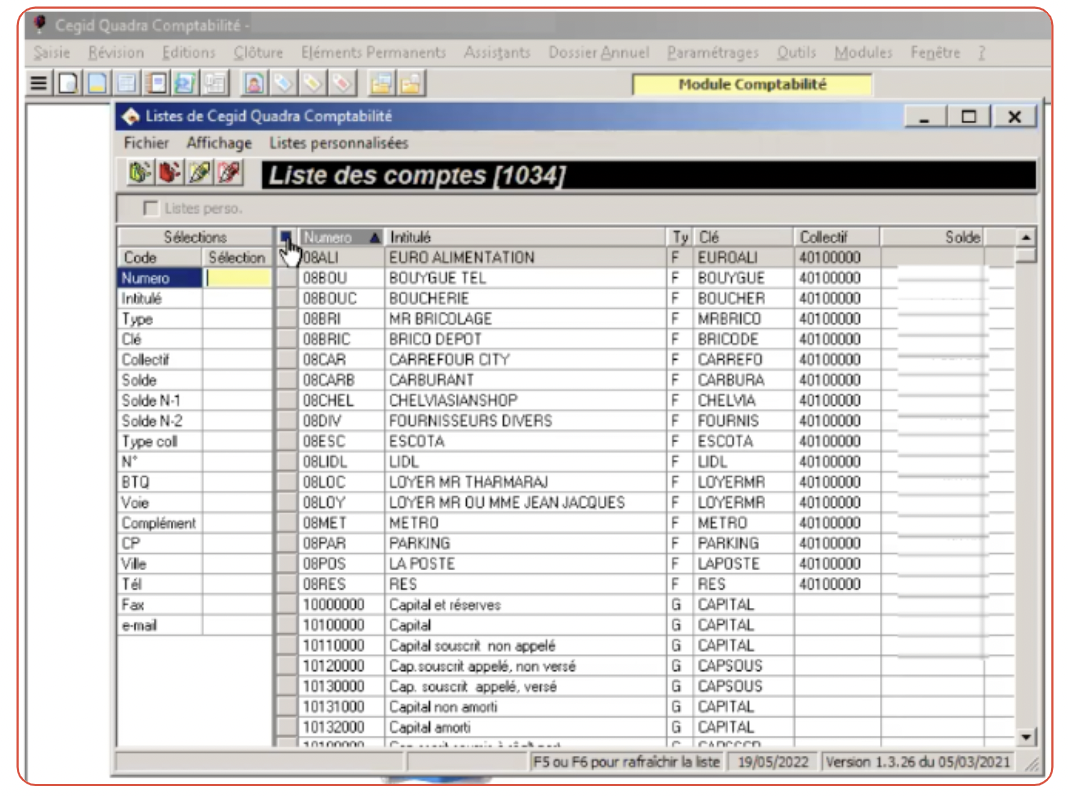Image resolution: width=1068 pixels, height=796 pixels.
Task: Click the scrollbar up arrow of the list
Action: pos(1026,237)
